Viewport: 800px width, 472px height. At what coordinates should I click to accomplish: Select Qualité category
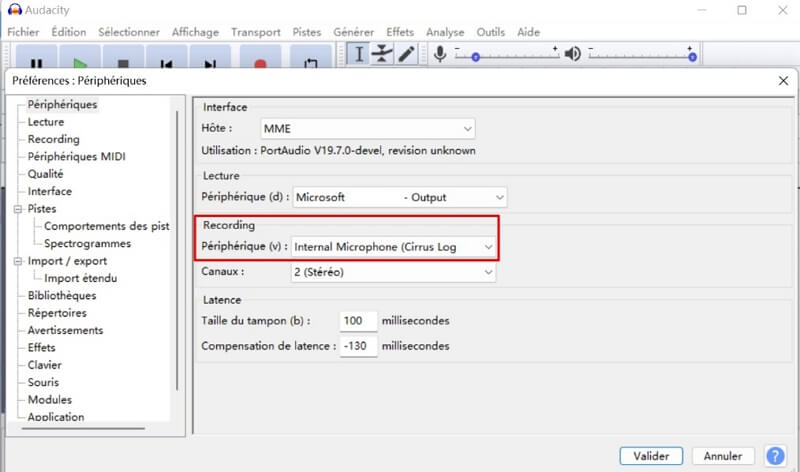point(45,174)
